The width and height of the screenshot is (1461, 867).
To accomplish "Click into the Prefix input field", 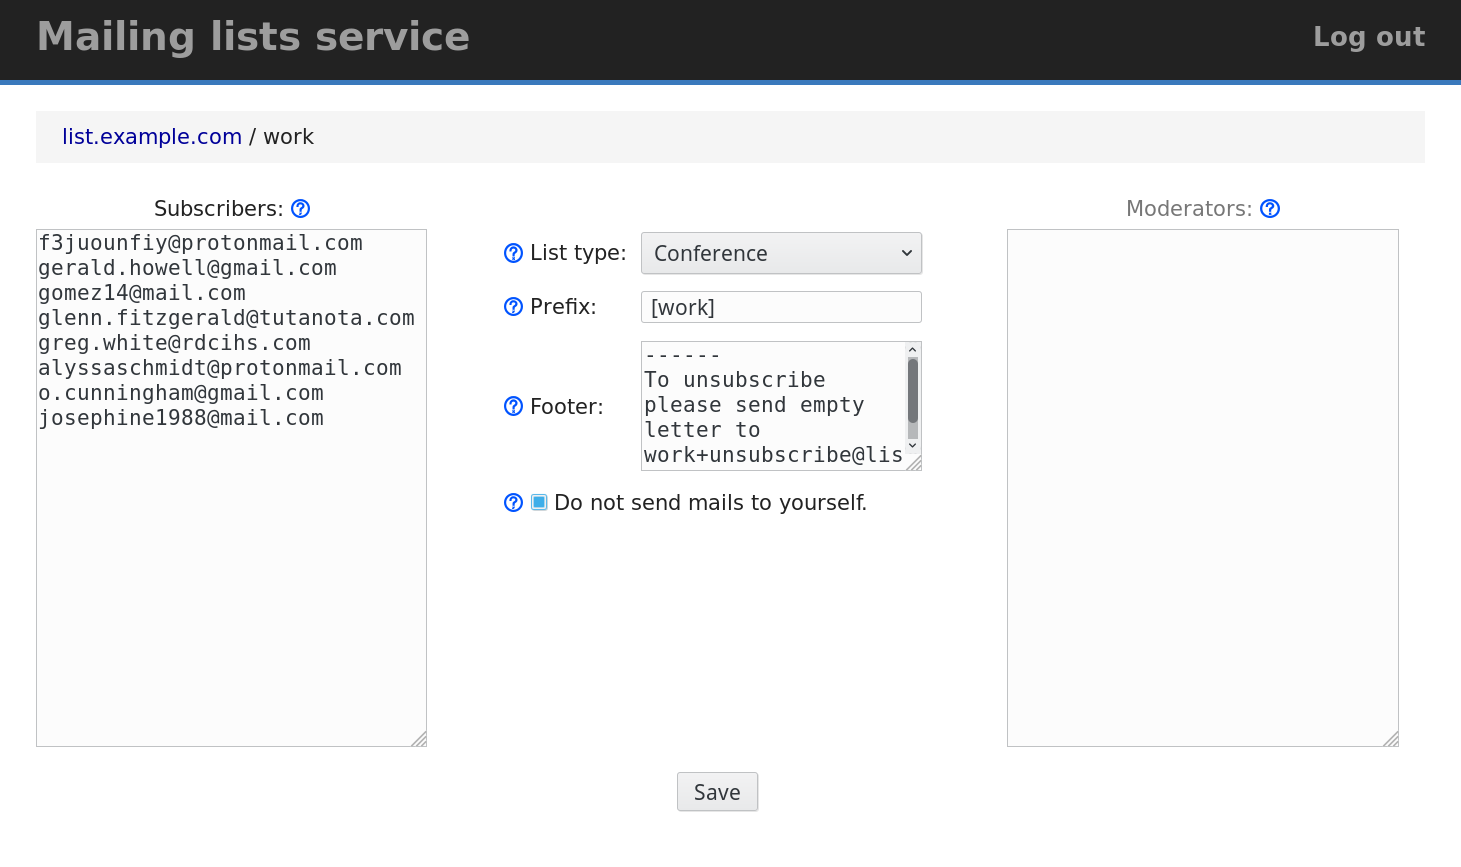I will (x=781, y=307).
